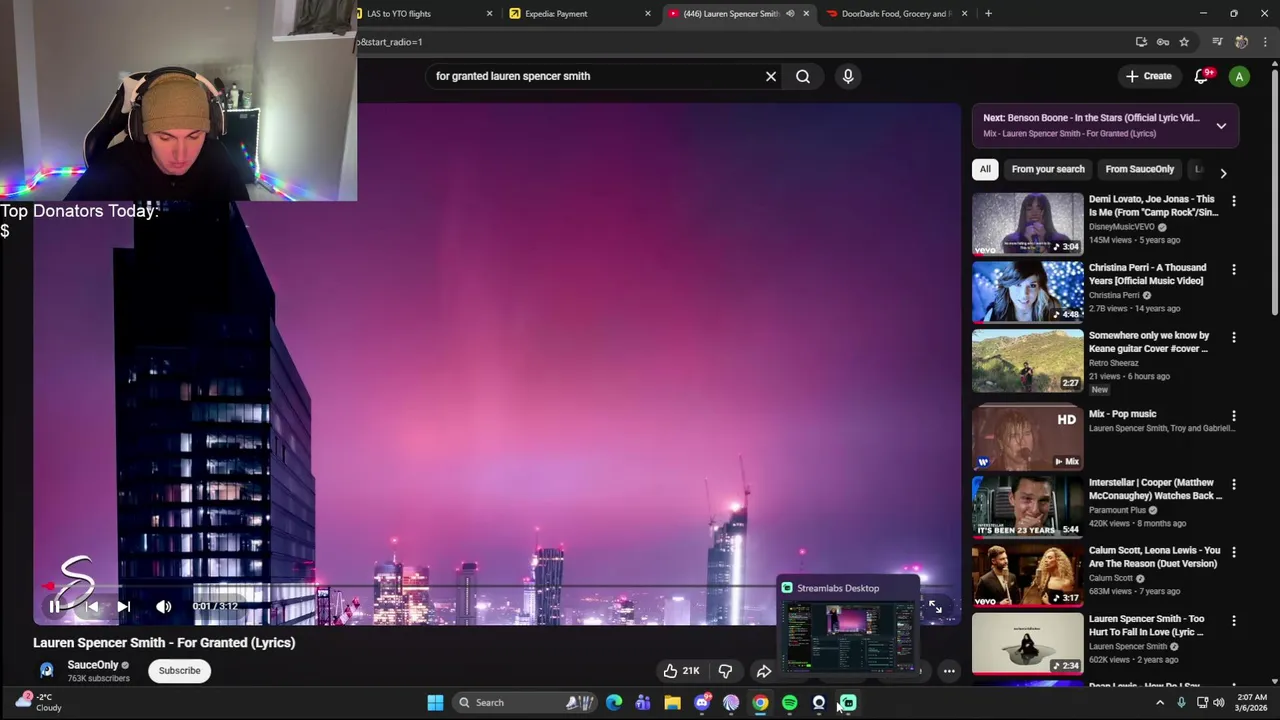Switch to LAS to YTO flights tab

tap(420, 14)
